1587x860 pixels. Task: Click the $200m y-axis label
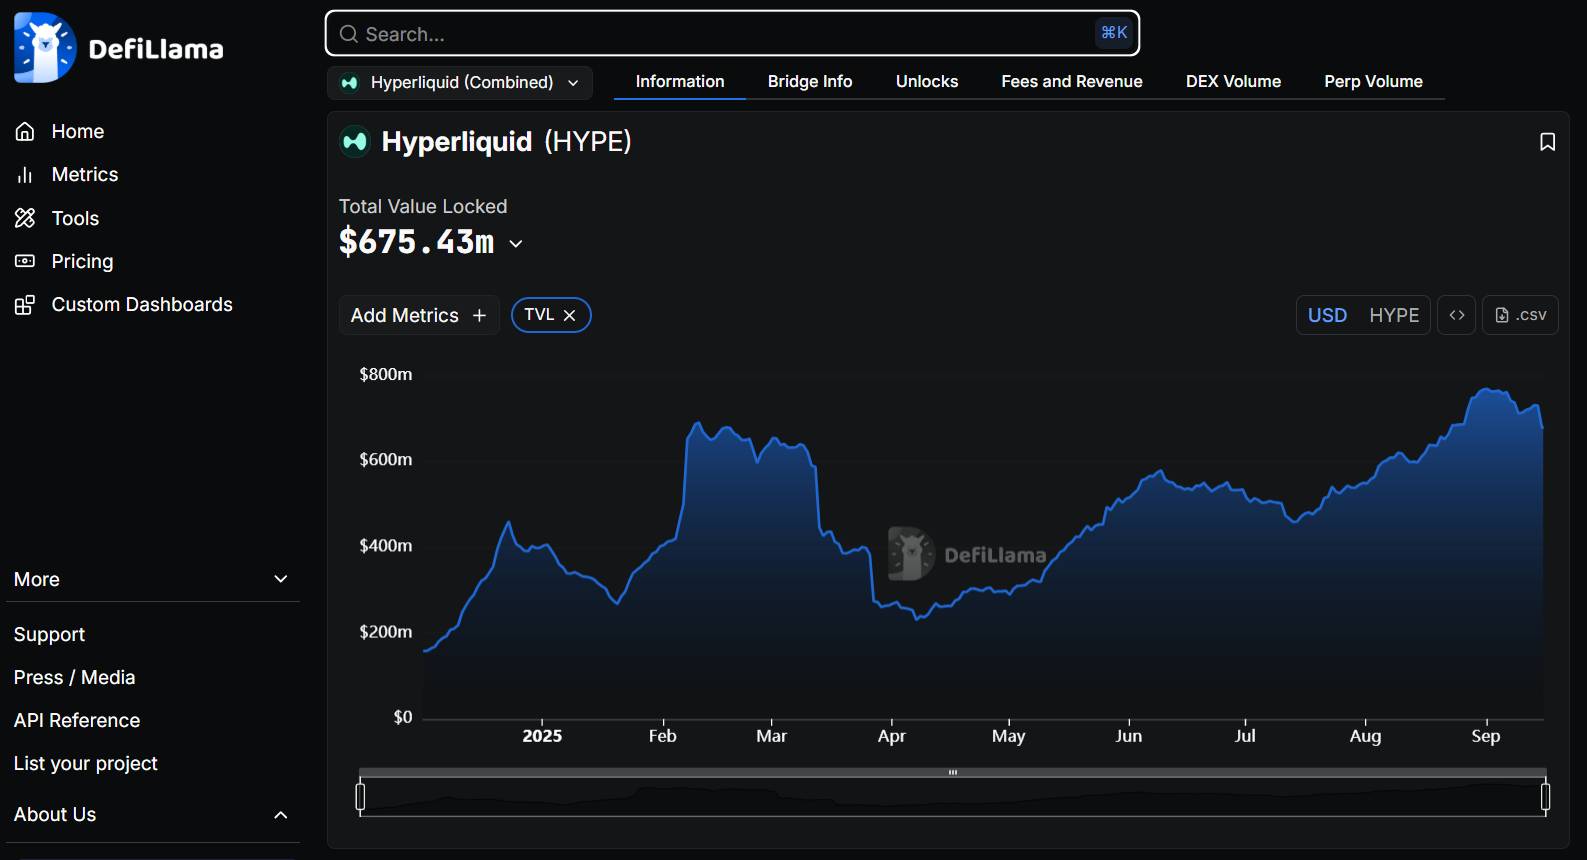[x=386, y=632]
